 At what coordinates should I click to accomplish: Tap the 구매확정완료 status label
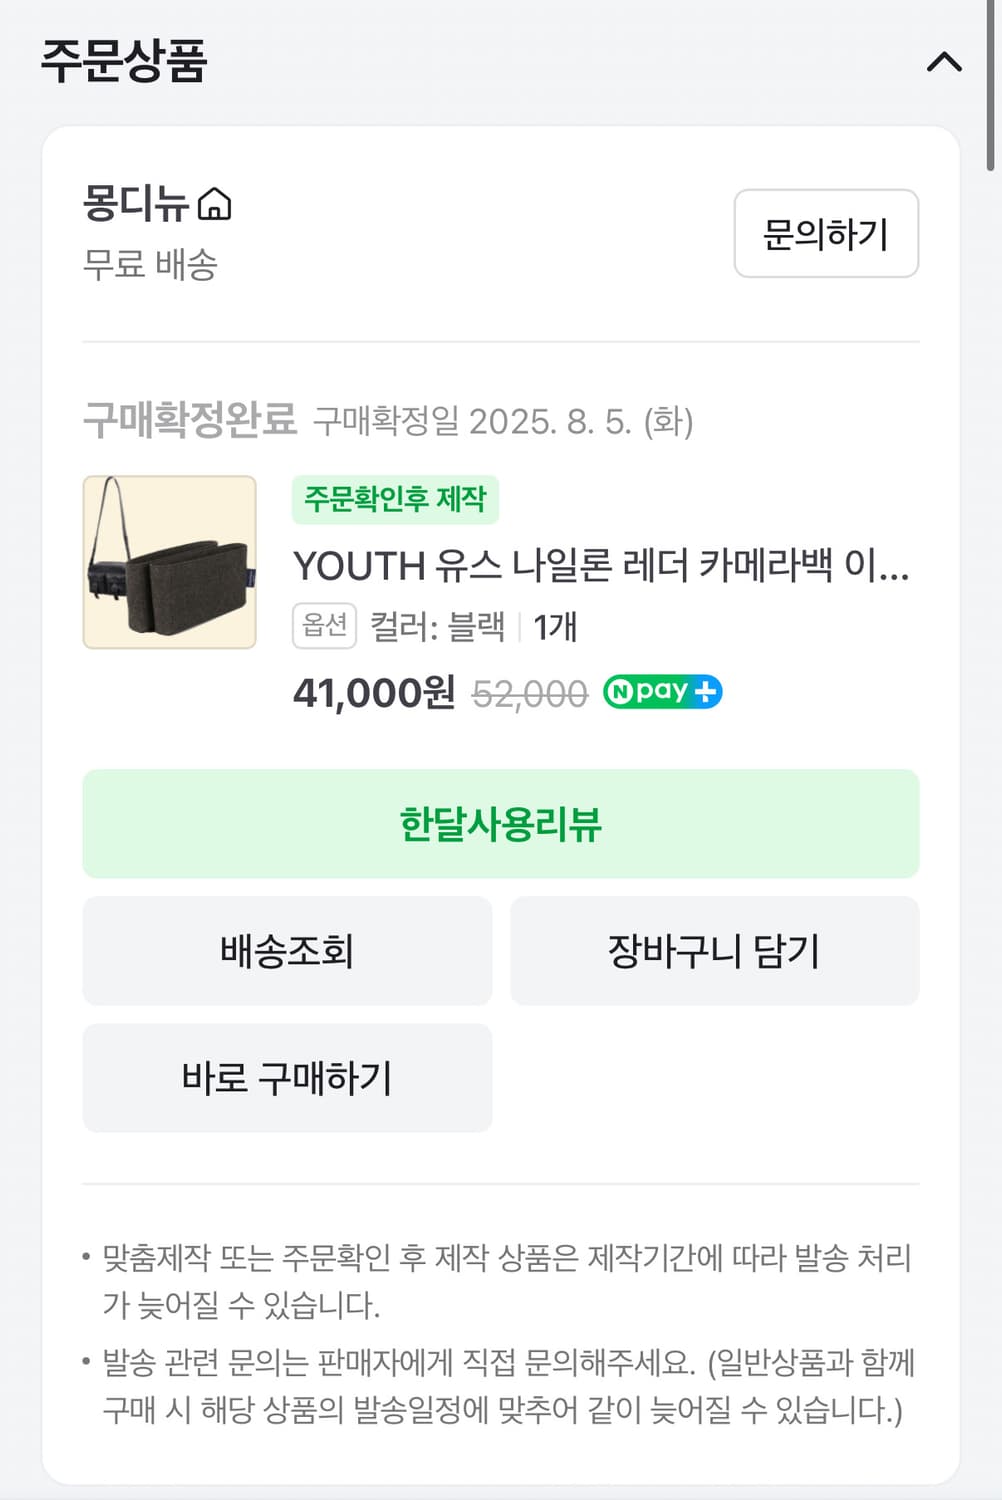tap(190, 420)
